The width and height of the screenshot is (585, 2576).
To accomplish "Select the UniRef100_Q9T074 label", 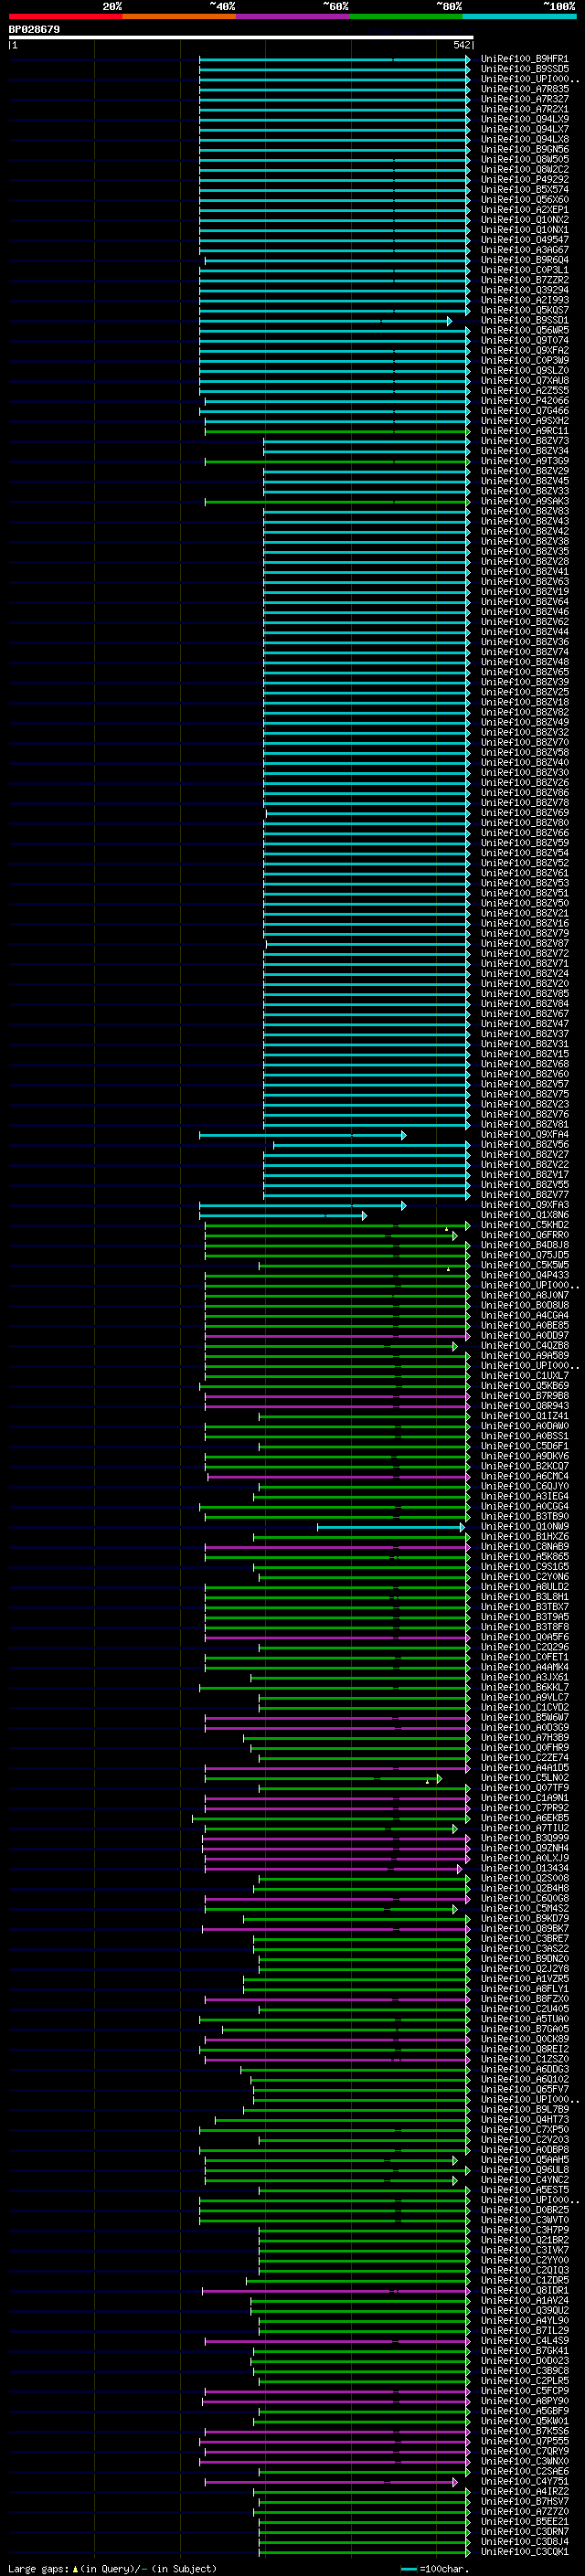I will pos(524,340).
